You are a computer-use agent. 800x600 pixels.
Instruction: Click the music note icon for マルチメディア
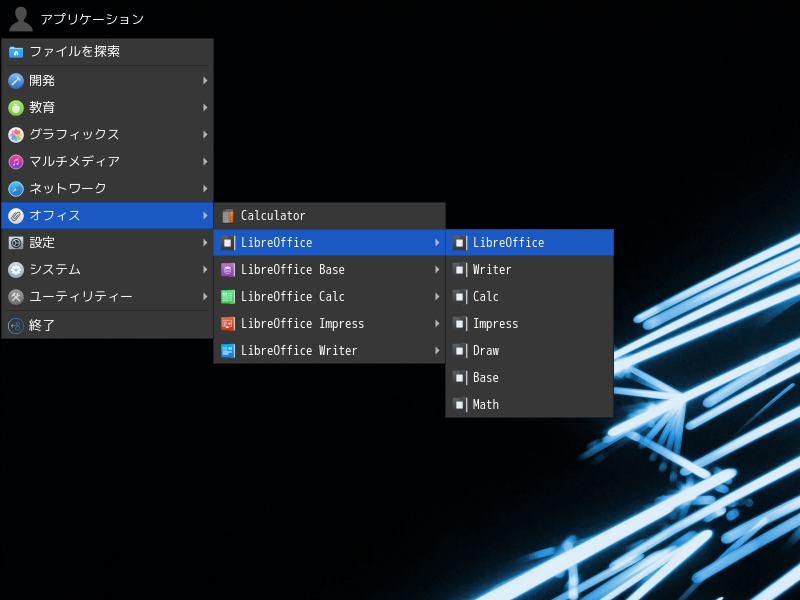[16, 162]
